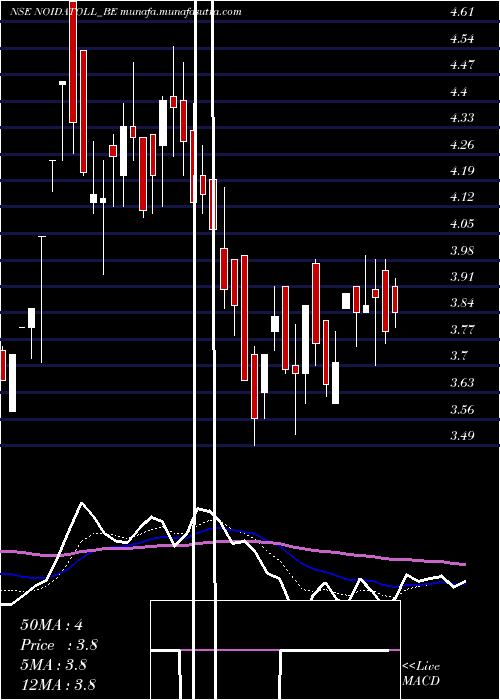
Task: Click the 4.05 price axis label
Action: coord(462,224)
